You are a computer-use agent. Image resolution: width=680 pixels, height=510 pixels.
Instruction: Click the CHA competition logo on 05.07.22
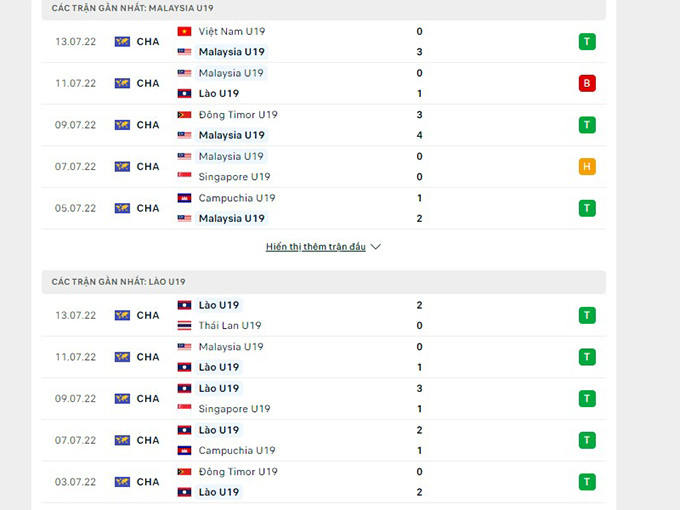click(x=122, y=208)
